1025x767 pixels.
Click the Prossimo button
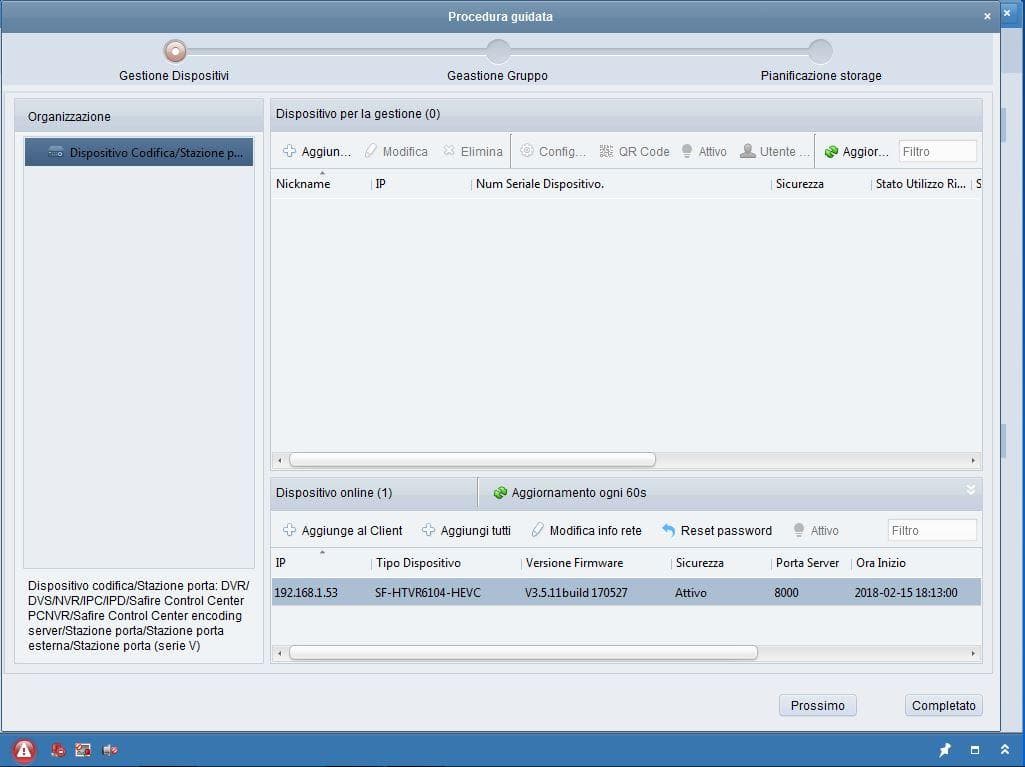817,706
